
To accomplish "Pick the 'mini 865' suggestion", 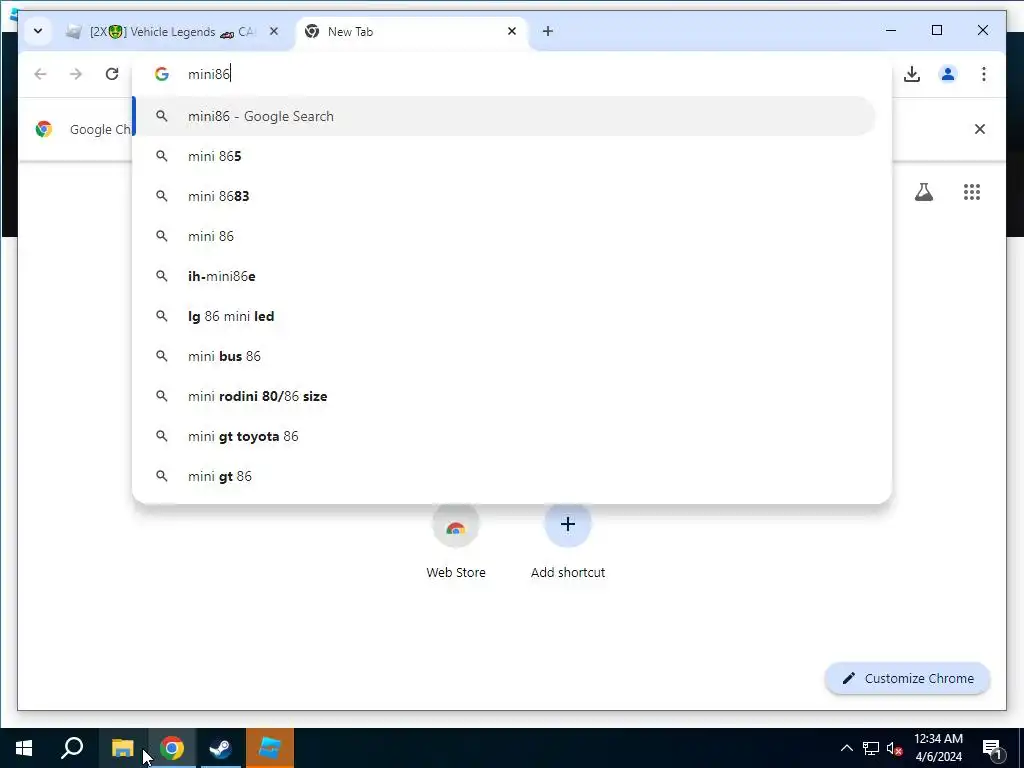I will 504,156.
